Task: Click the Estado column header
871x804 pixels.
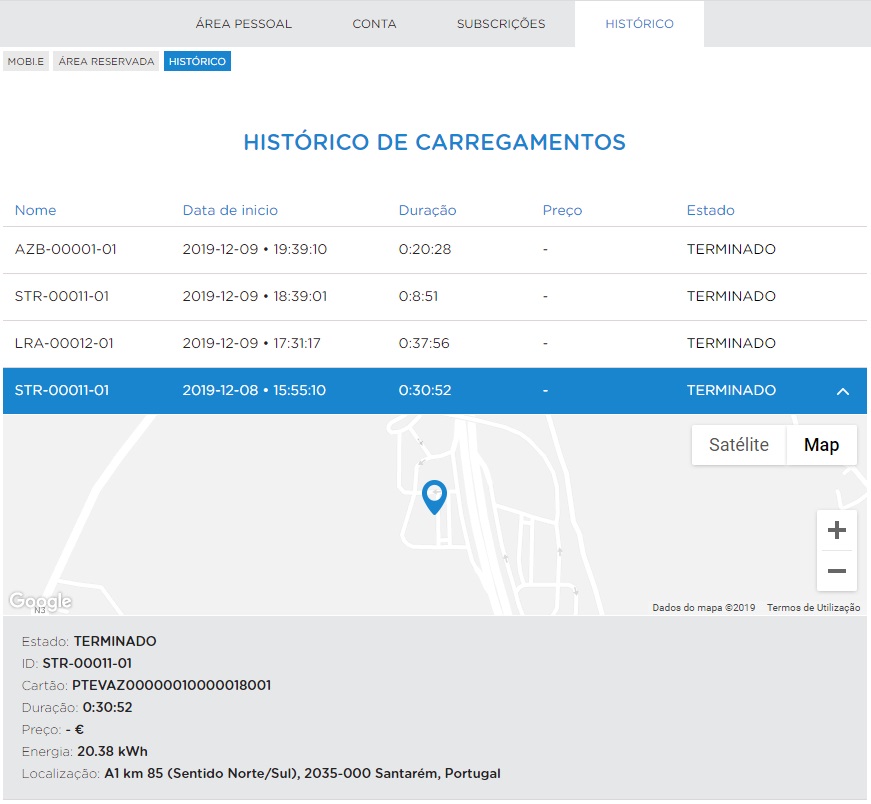Action: point(710,210)
